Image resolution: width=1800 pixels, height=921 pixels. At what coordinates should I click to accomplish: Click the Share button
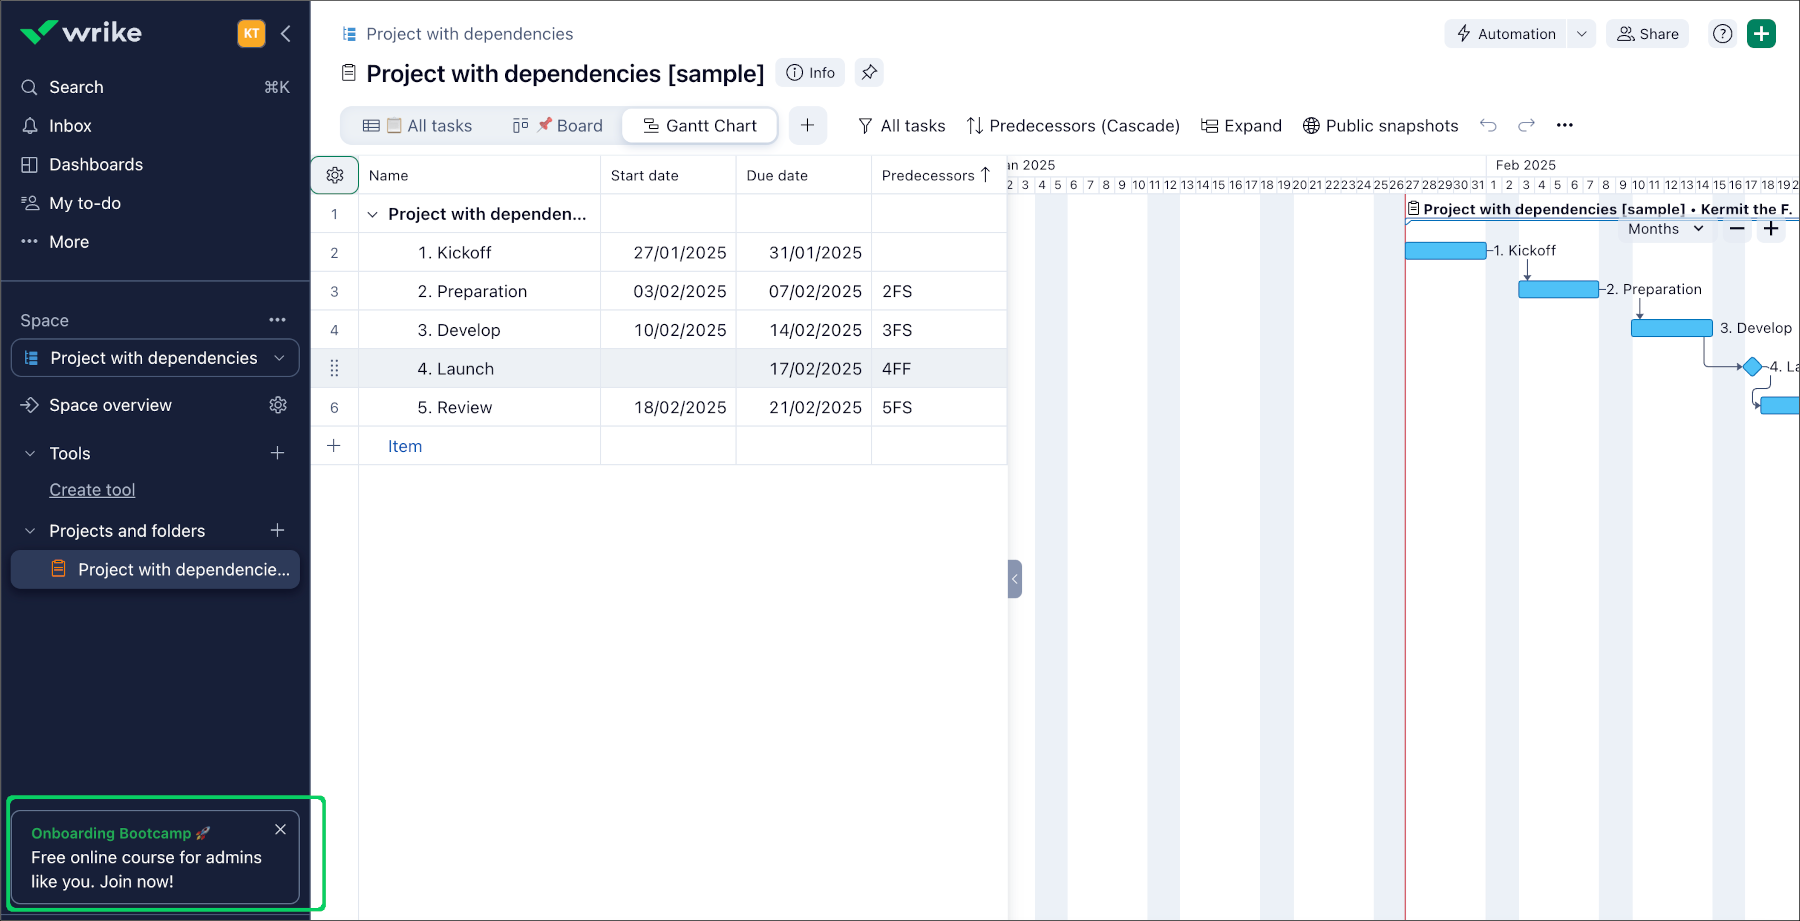(1648, 34)
